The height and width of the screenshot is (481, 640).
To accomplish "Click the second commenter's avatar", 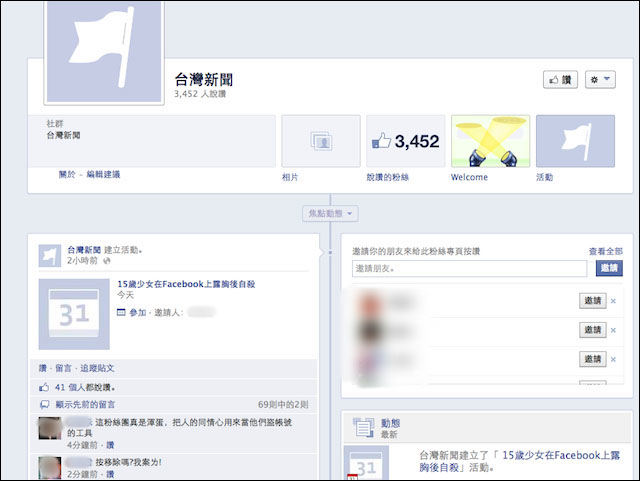I will (x=50, y=468).
